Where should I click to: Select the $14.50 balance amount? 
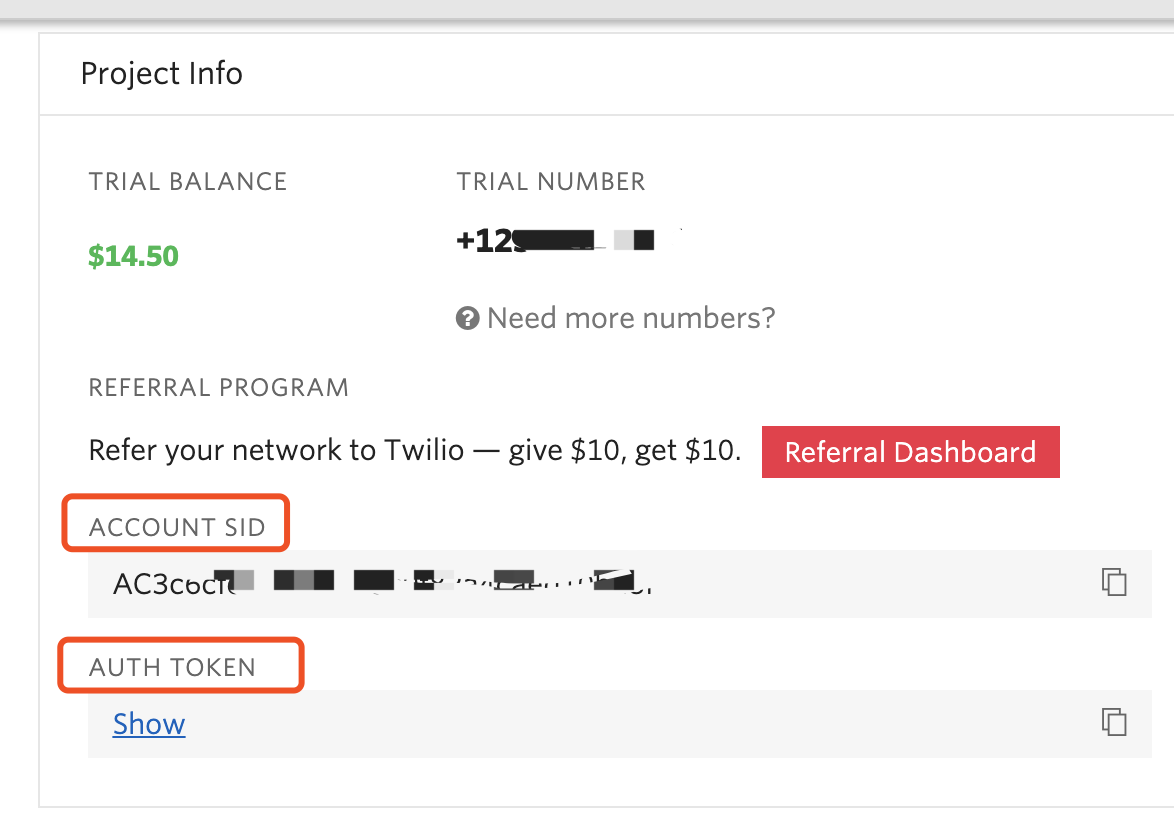(x=133, y=257)
